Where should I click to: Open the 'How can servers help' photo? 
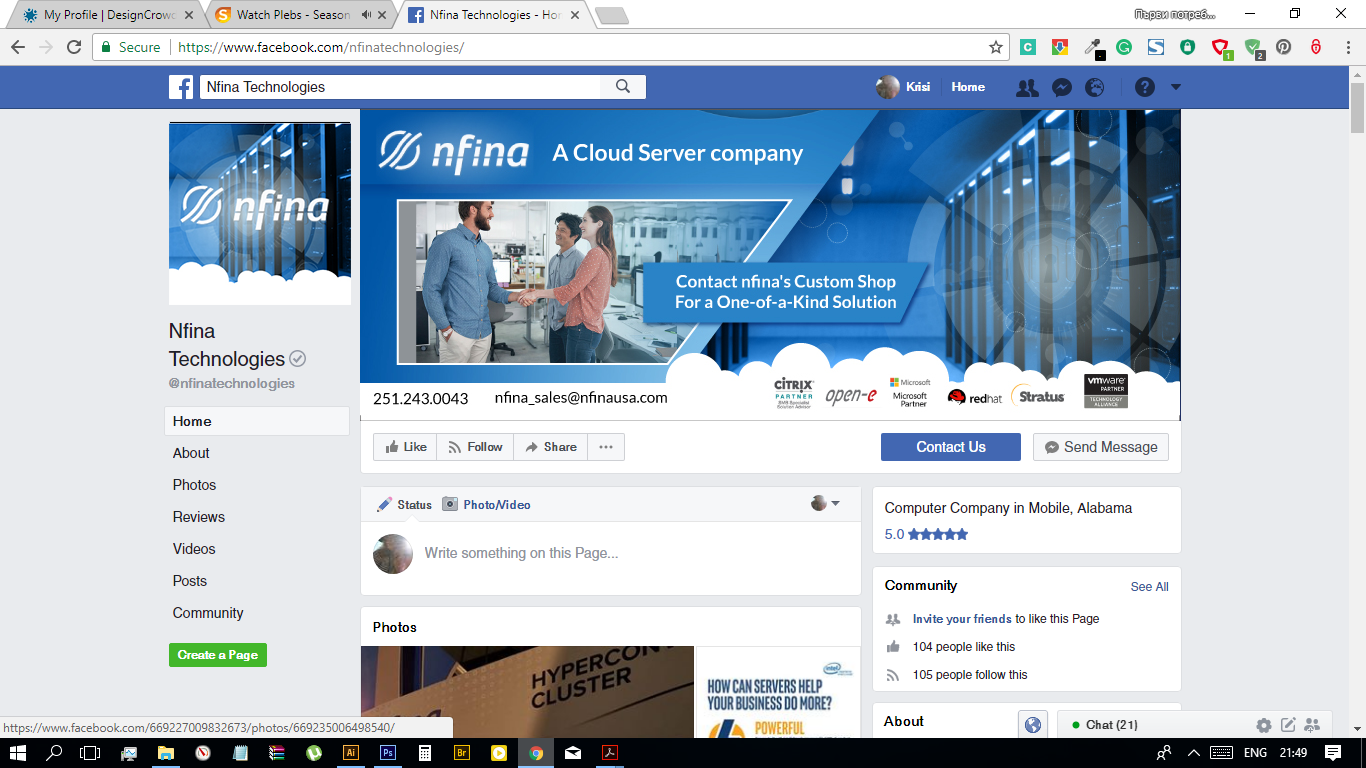click(x=778, y=692)
